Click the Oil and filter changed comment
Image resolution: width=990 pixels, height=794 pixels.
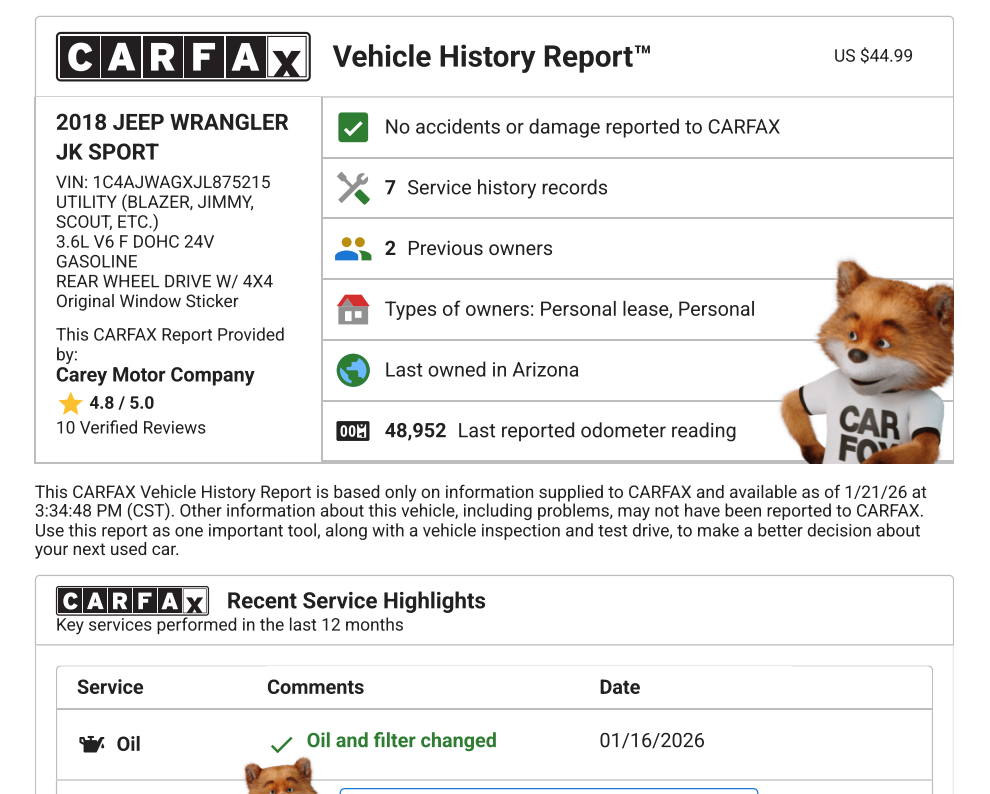tap(401, 741)
